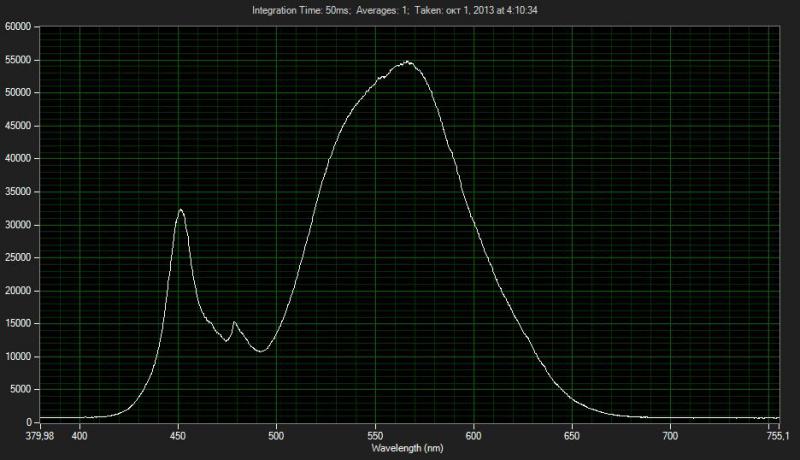Click the Wavelength (nm) axis title
The height and width of the screenshot is (460, 800).
click(405, 448)
